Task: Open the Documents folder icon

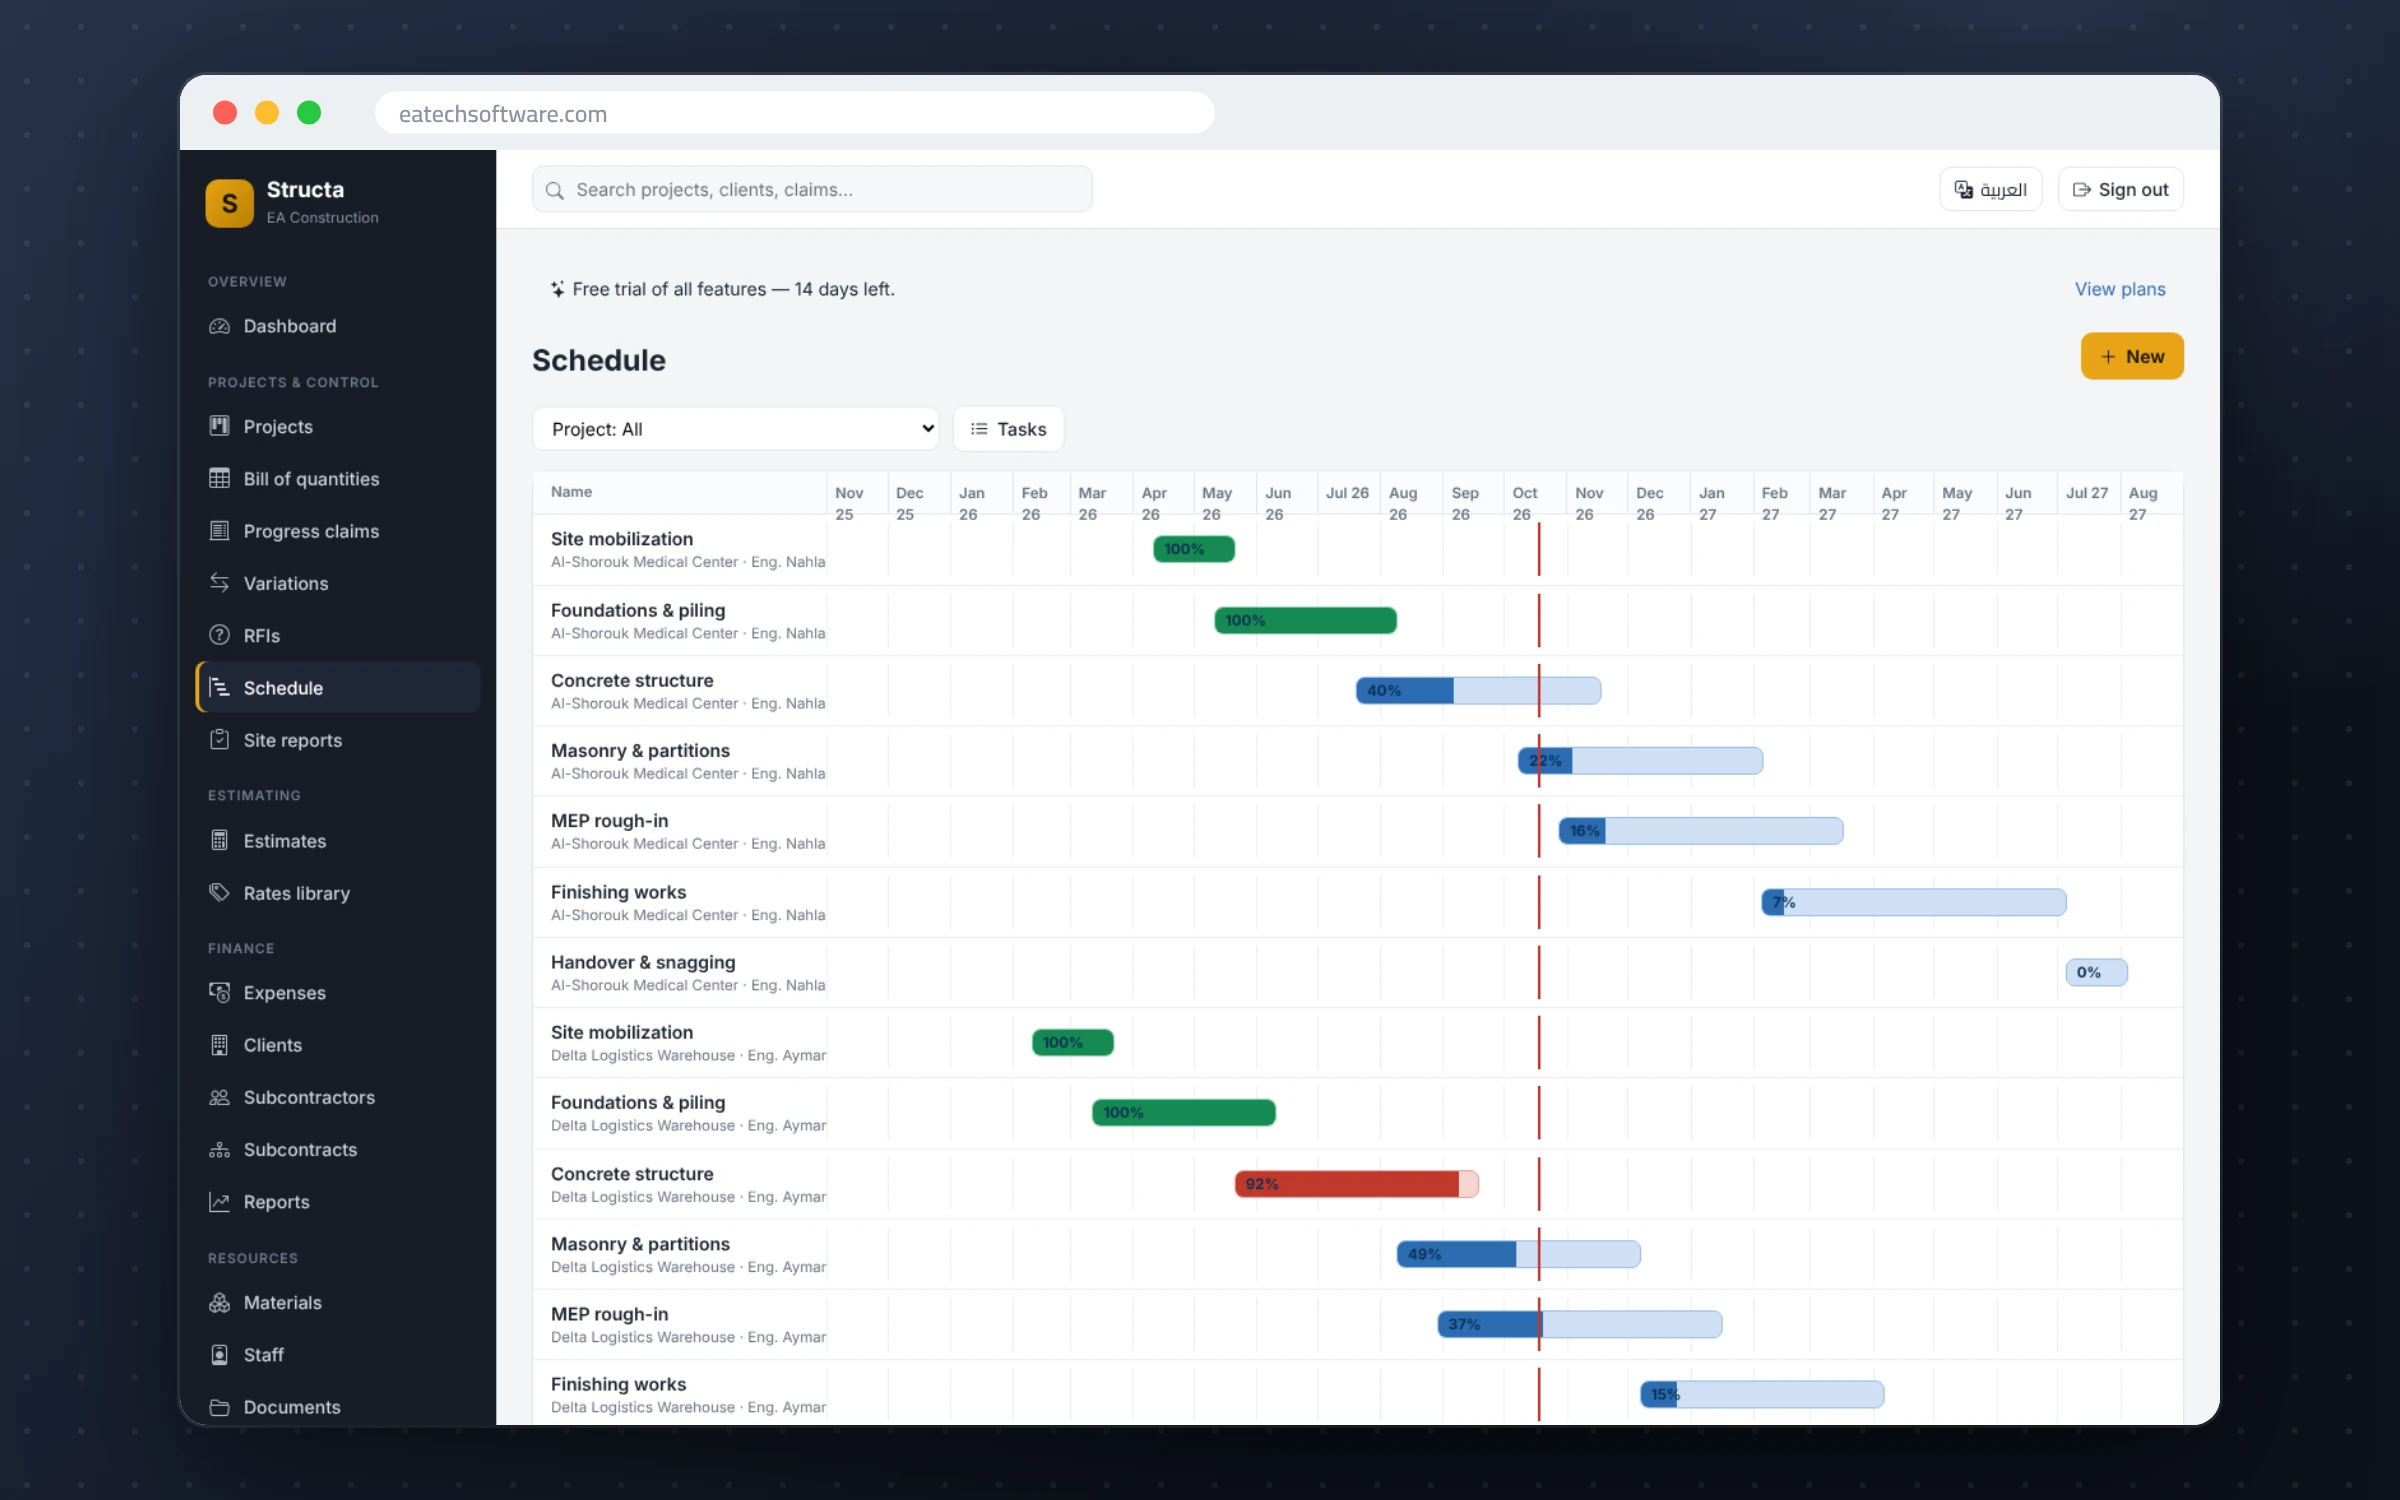Action: pos(219,1407)
